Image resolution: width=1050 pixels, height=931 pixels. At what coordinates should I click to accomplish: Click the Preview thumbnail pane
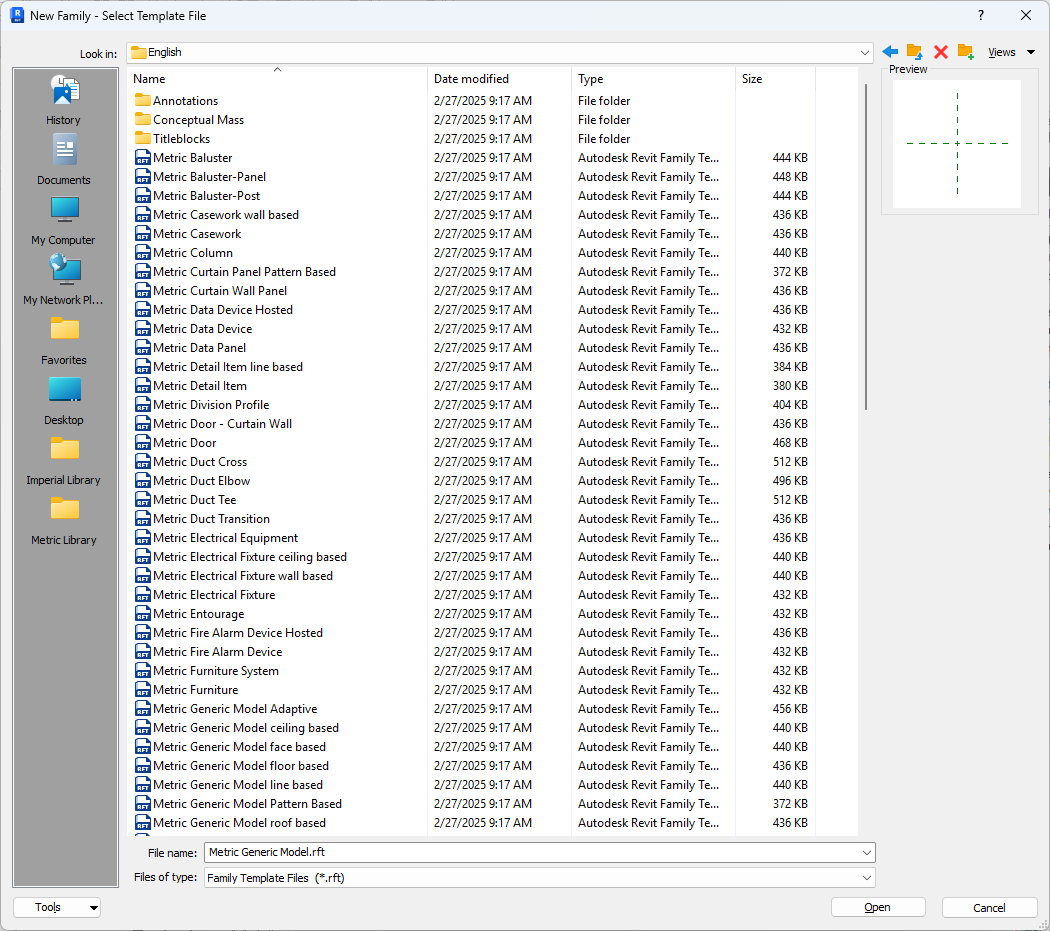(x=957, y=143)
